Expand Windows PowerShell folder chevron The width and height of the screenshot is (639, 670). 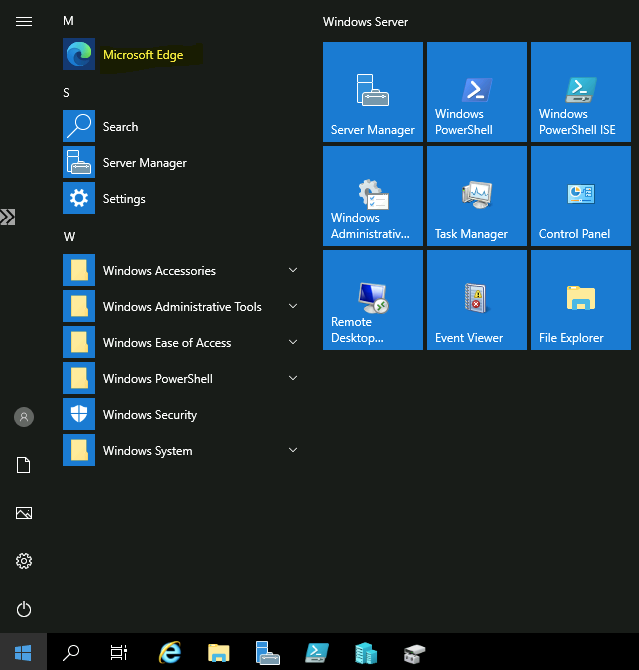(293, 378)
